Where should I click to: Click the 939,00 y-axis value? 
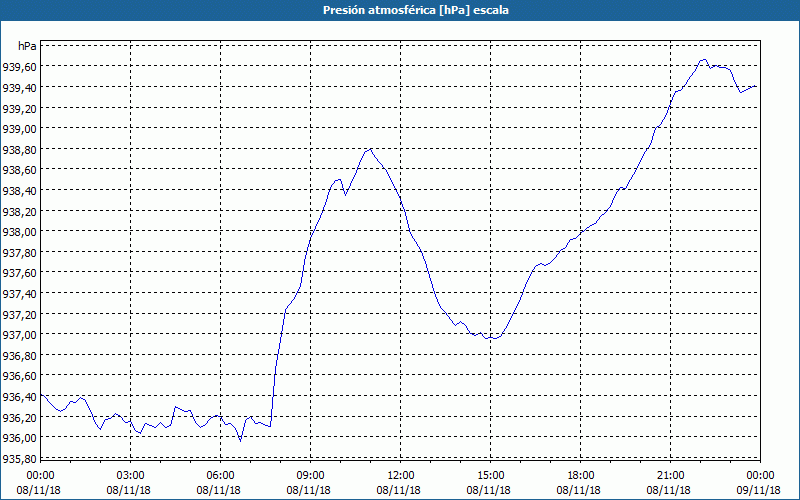point(19,129)
